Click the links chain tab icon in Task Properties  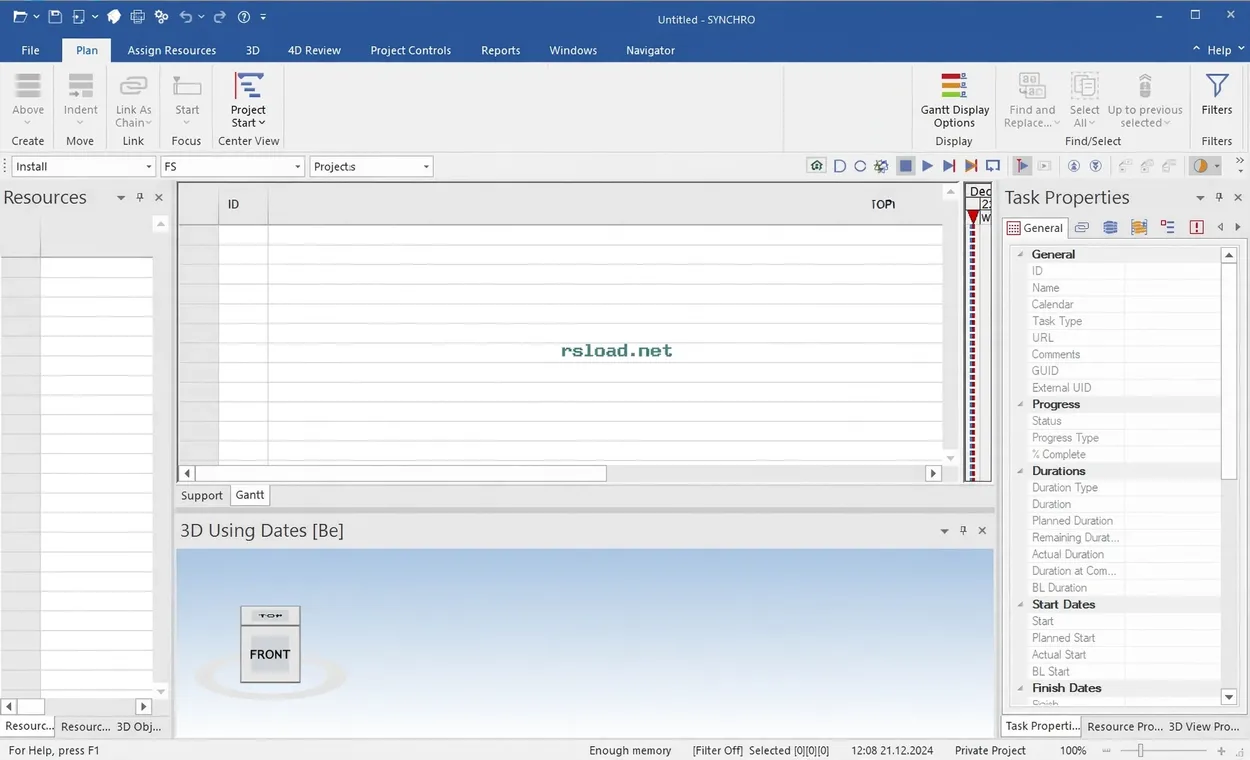pyautogui.click(x=1082, y=228)
